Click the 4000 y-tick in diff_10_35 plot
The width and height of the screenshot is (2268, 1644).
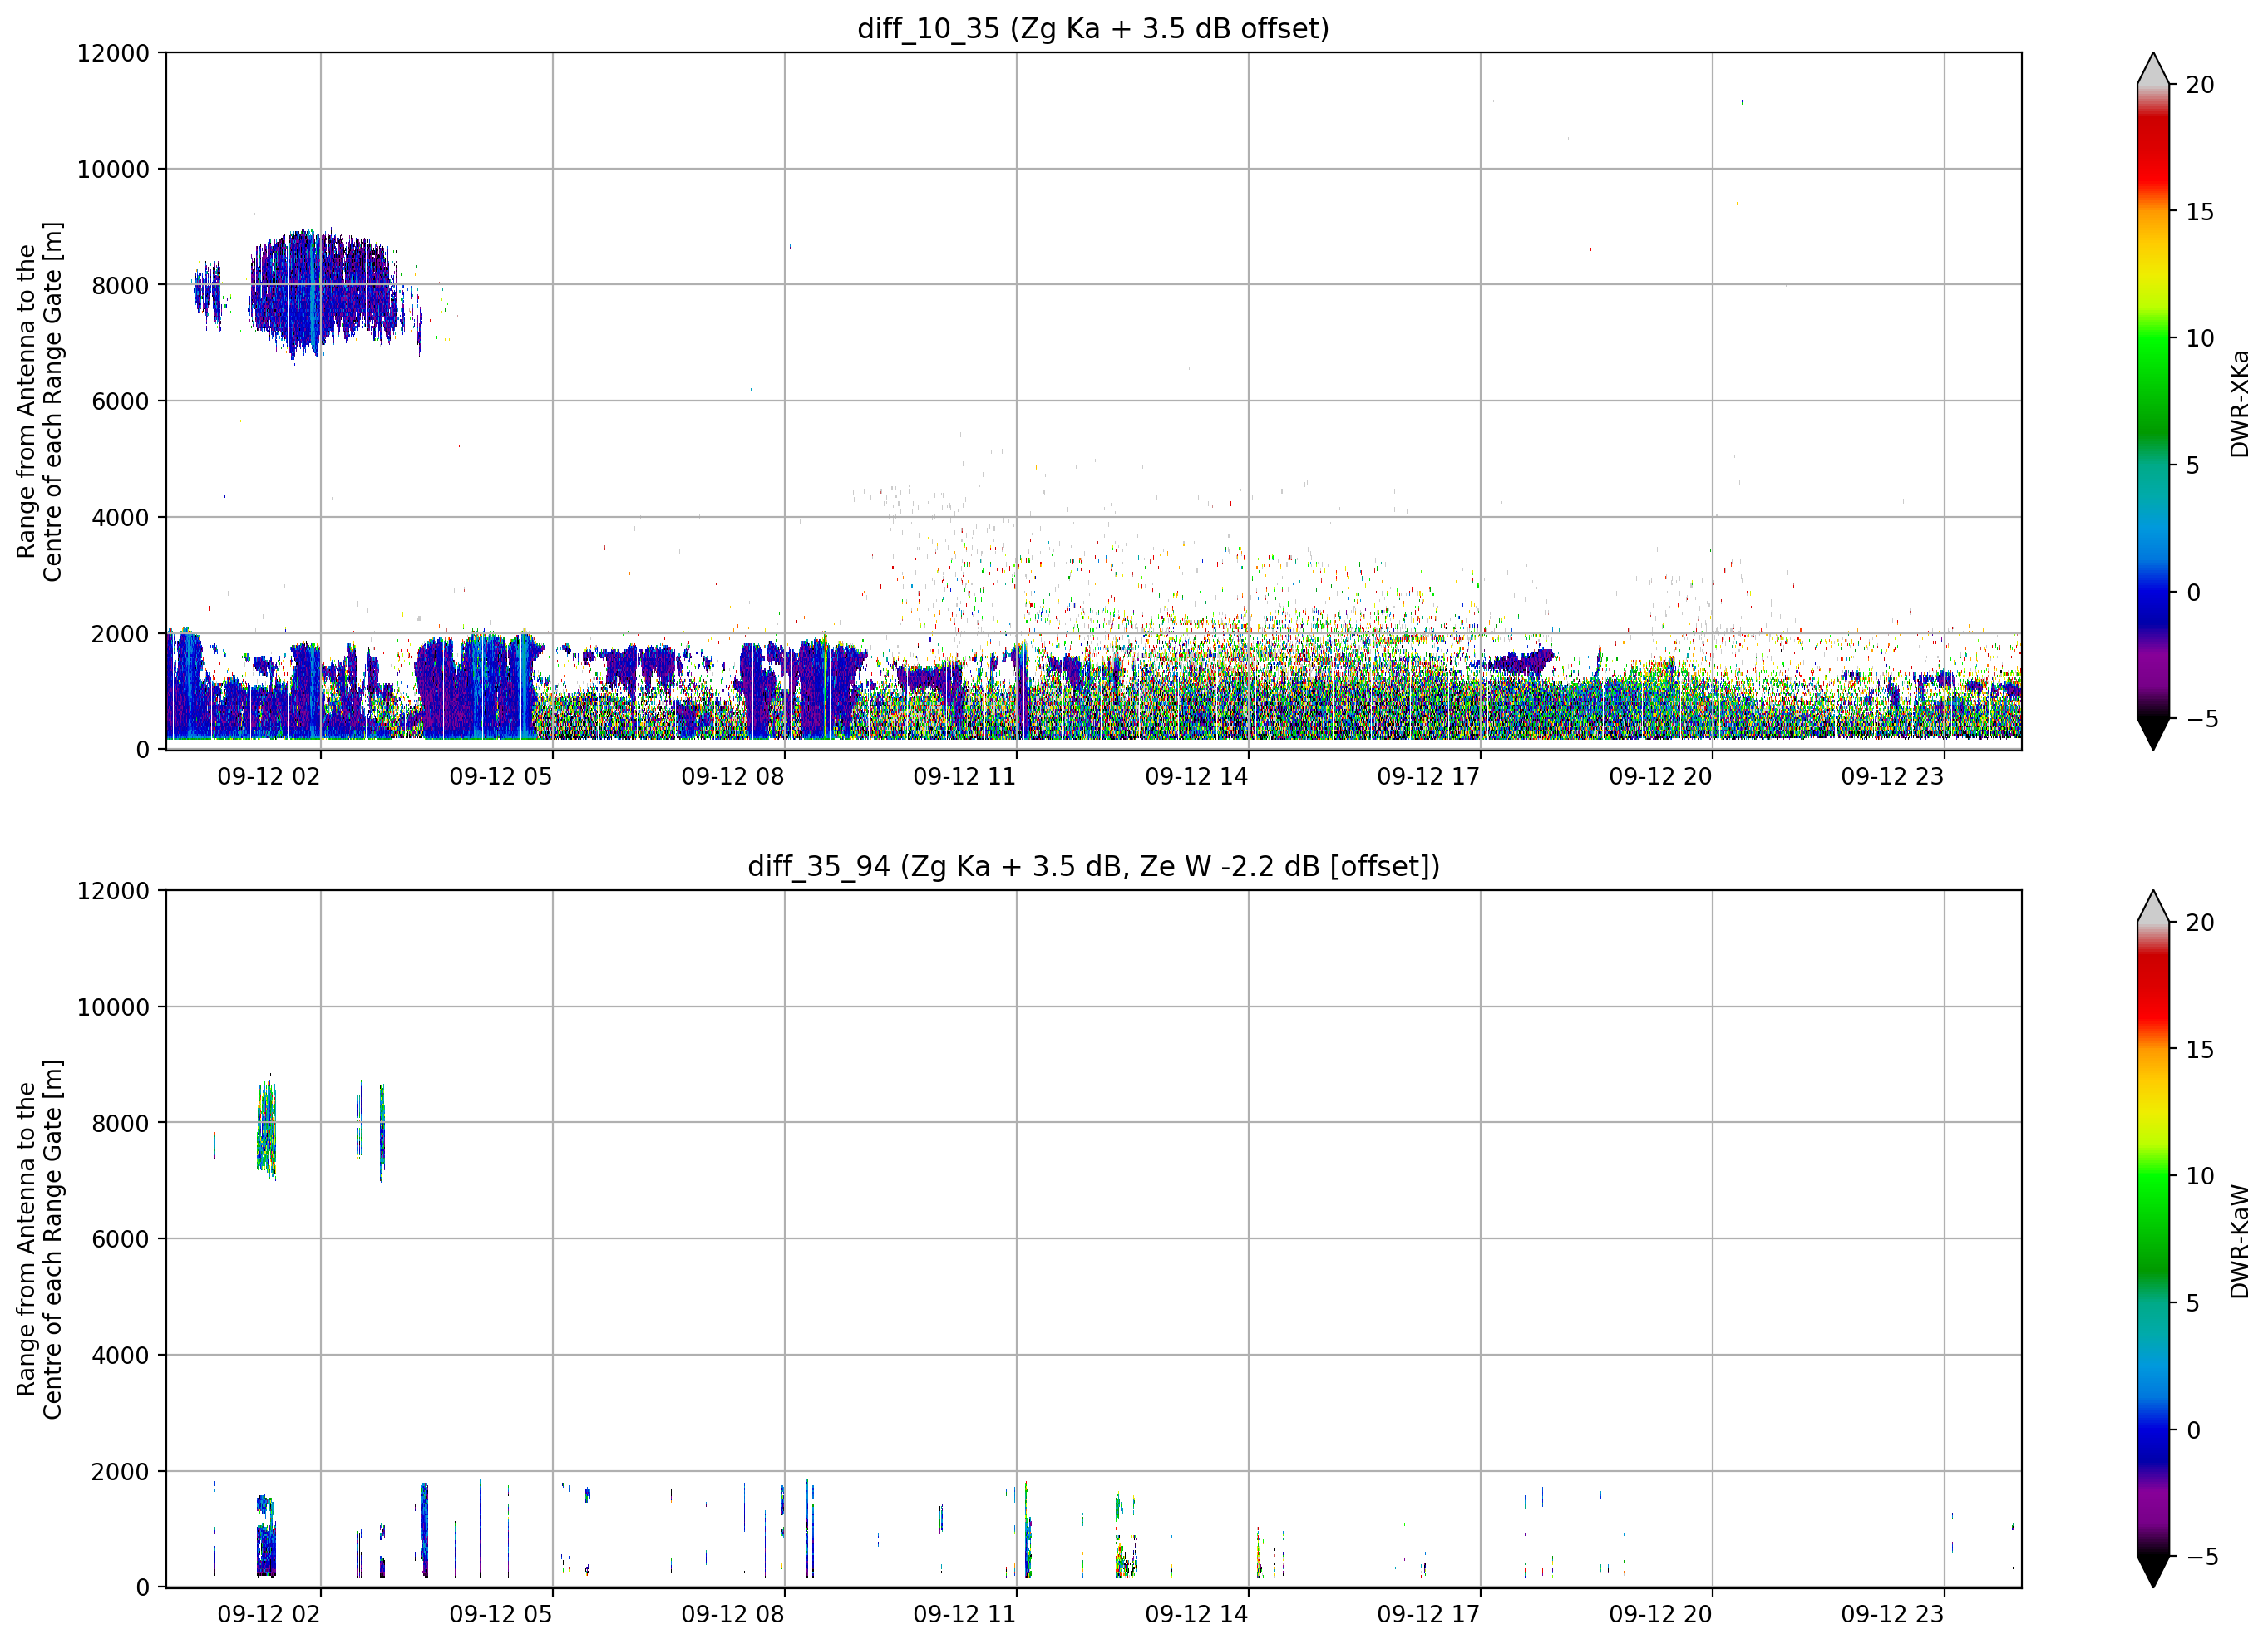click(x=120, y=518)
